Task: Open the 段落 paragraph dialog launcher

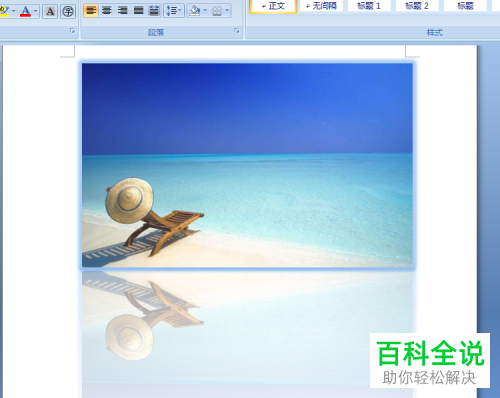Action: pos(237,31)
